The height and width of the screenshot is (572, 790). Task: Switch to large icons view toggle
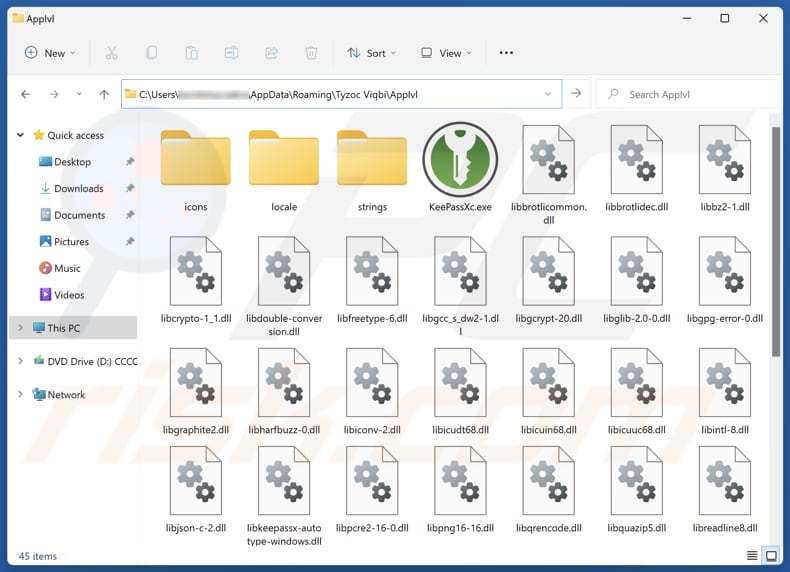[x=771, y=555]
